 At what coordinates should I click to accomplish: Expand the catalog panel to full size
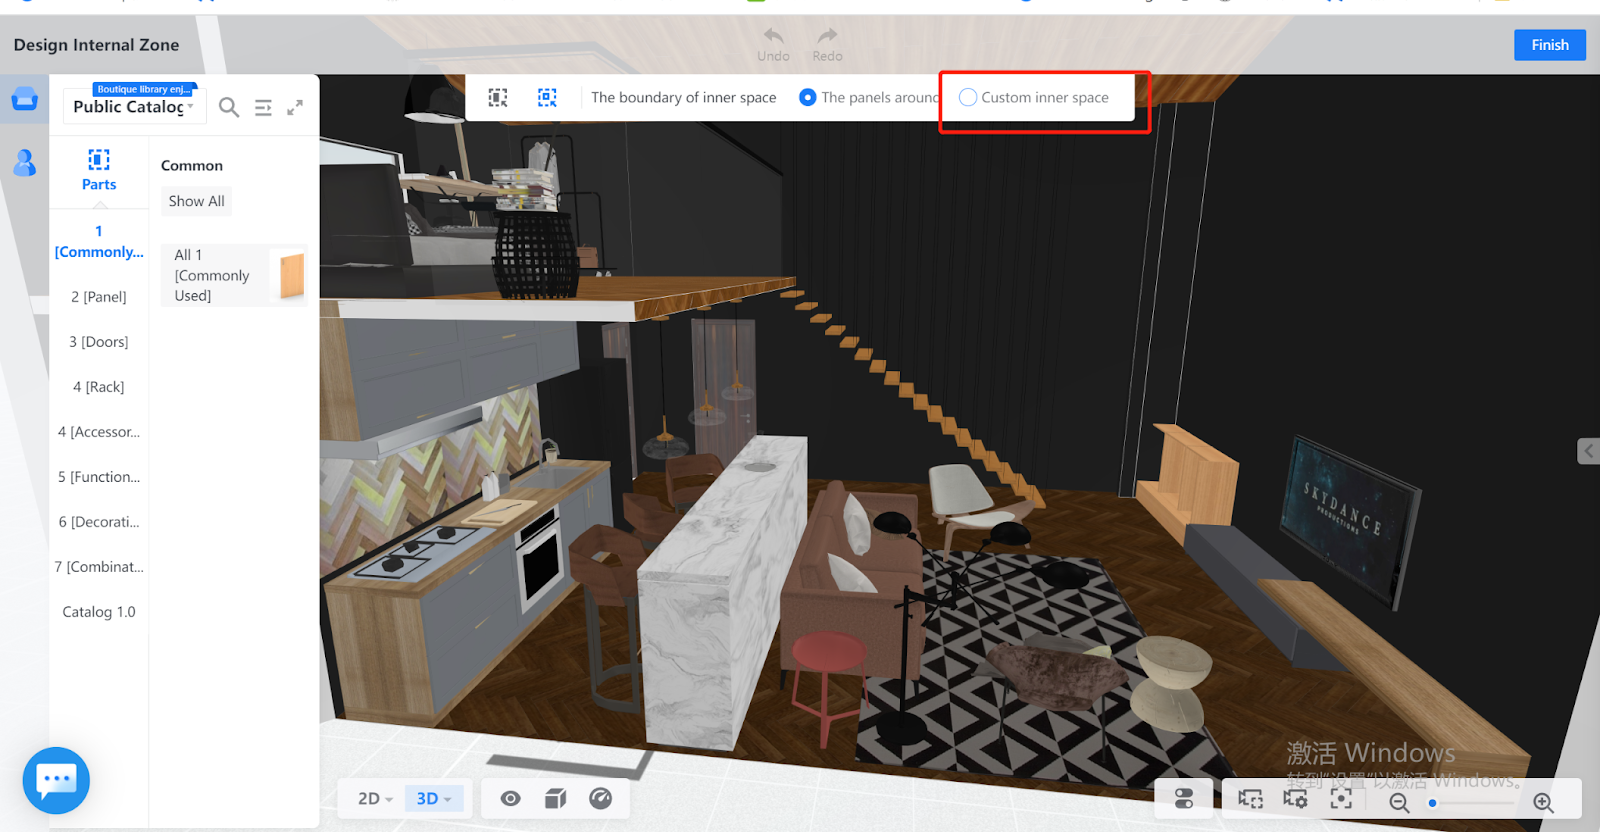click(x=295, y=107)
